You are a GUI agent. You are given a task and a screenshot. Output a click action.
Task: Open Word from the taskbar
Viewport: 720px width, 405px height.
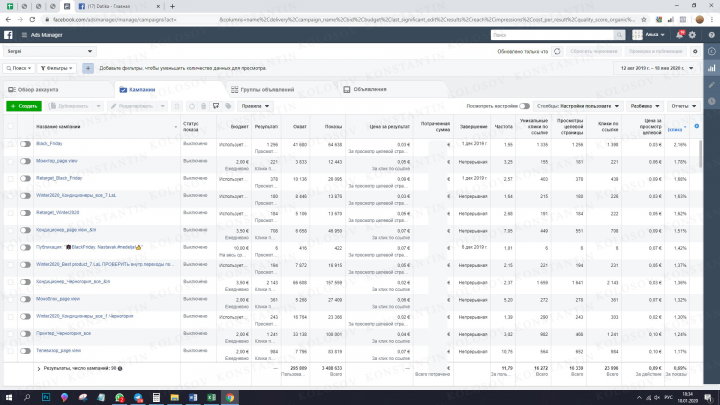[x=193, y=397]
